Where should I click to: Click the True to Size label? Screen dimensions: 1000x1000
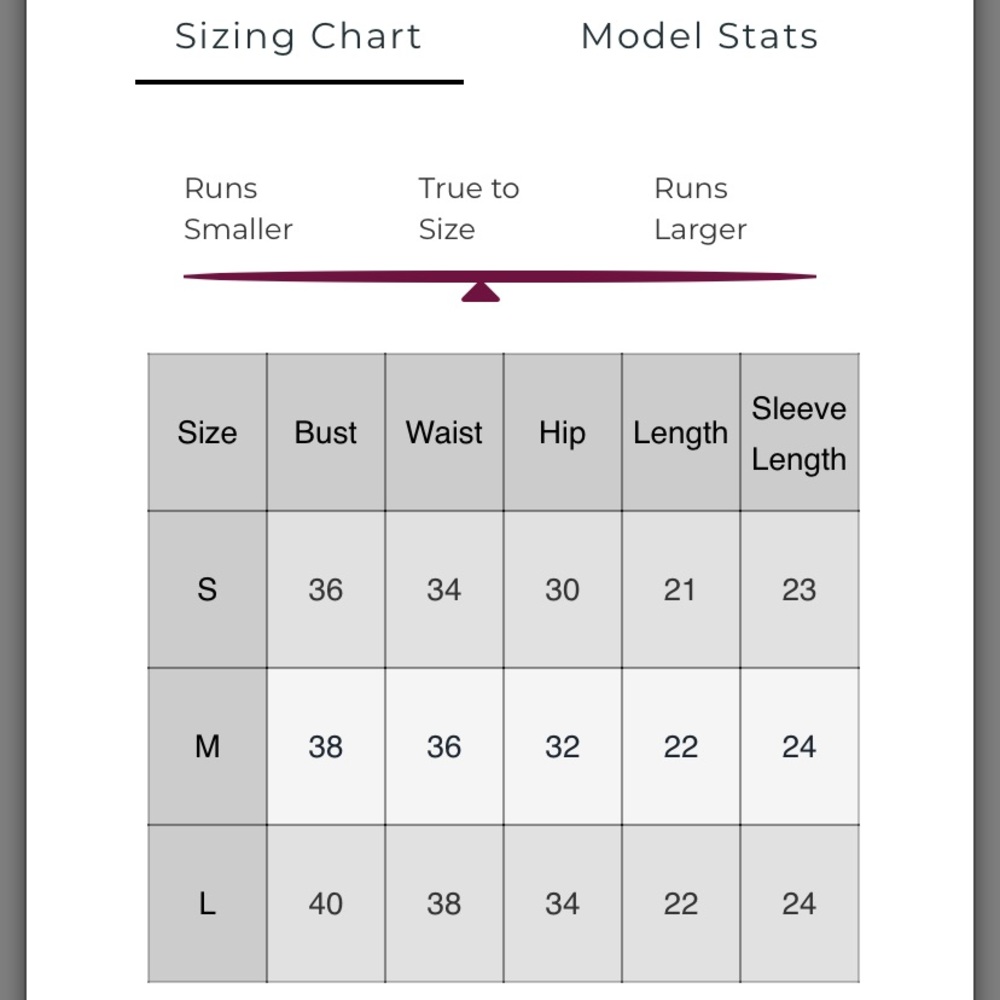point(468,209)
